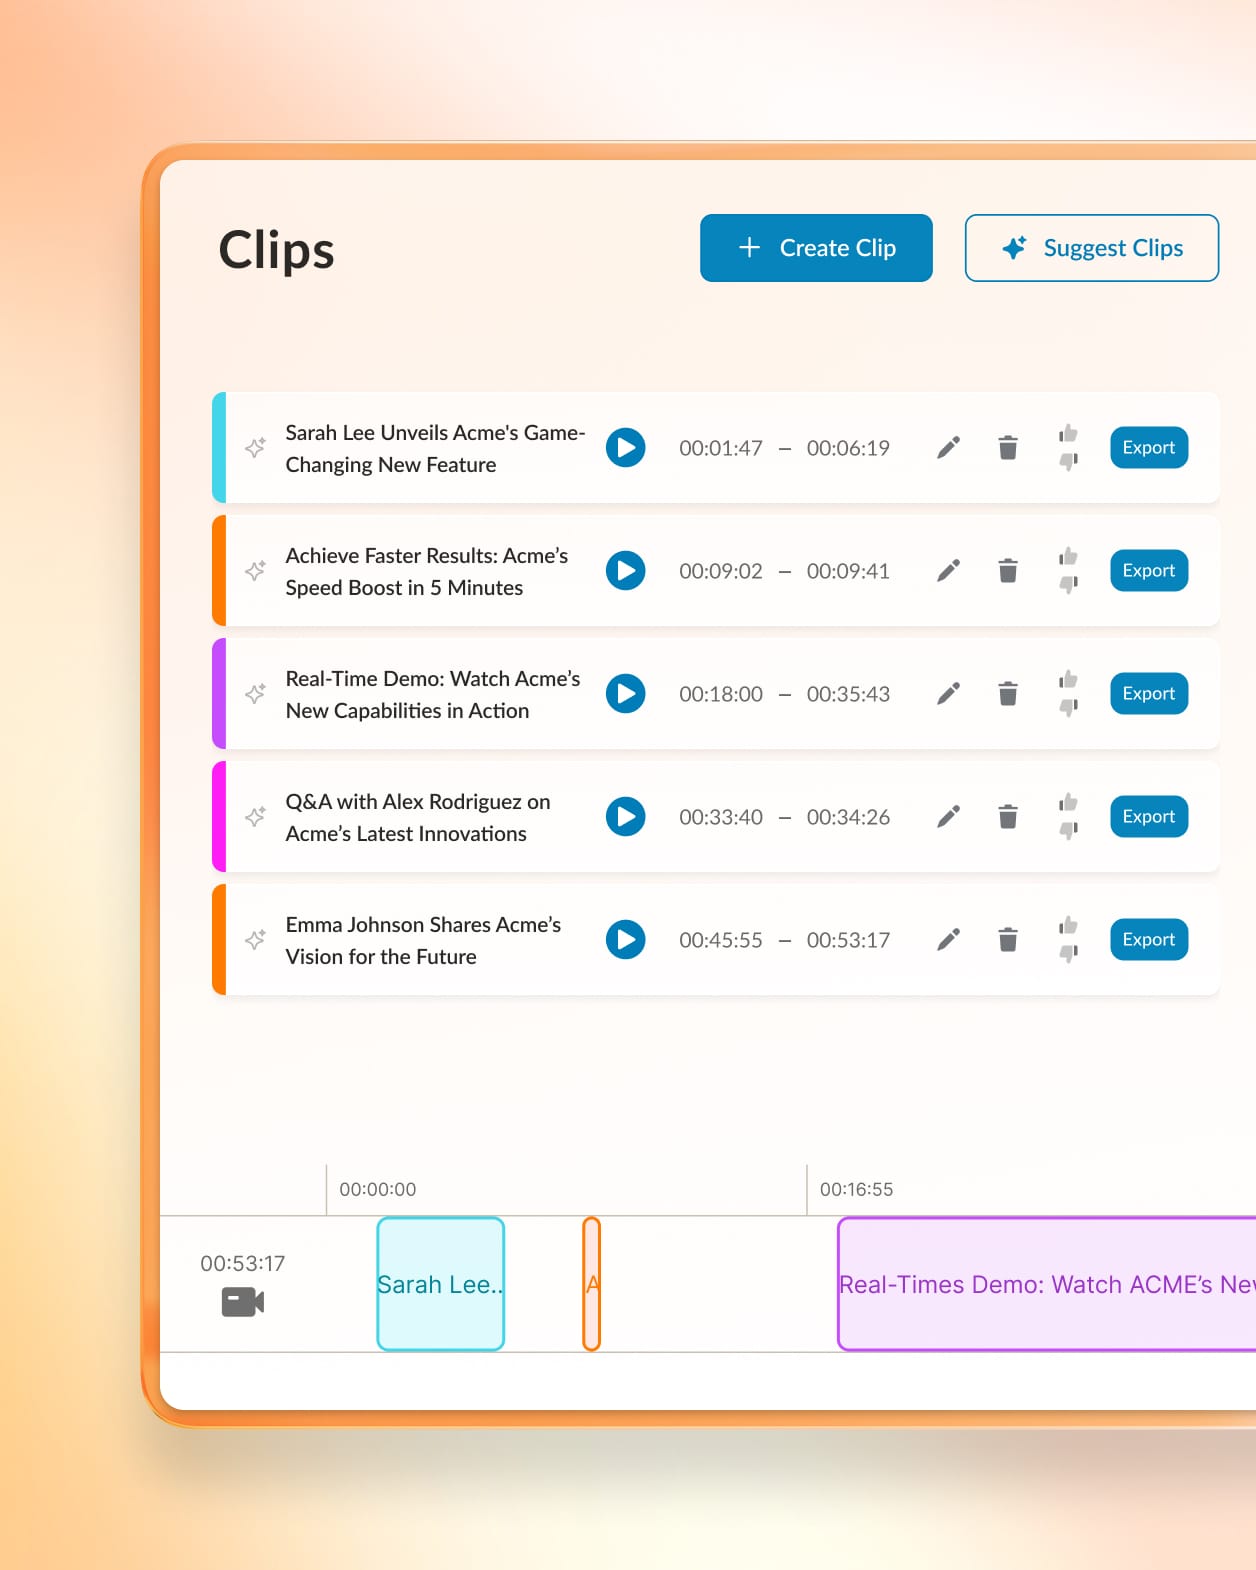
Task: Delete the Emma Johnson Shares clip
Action: click(1008, 940)
